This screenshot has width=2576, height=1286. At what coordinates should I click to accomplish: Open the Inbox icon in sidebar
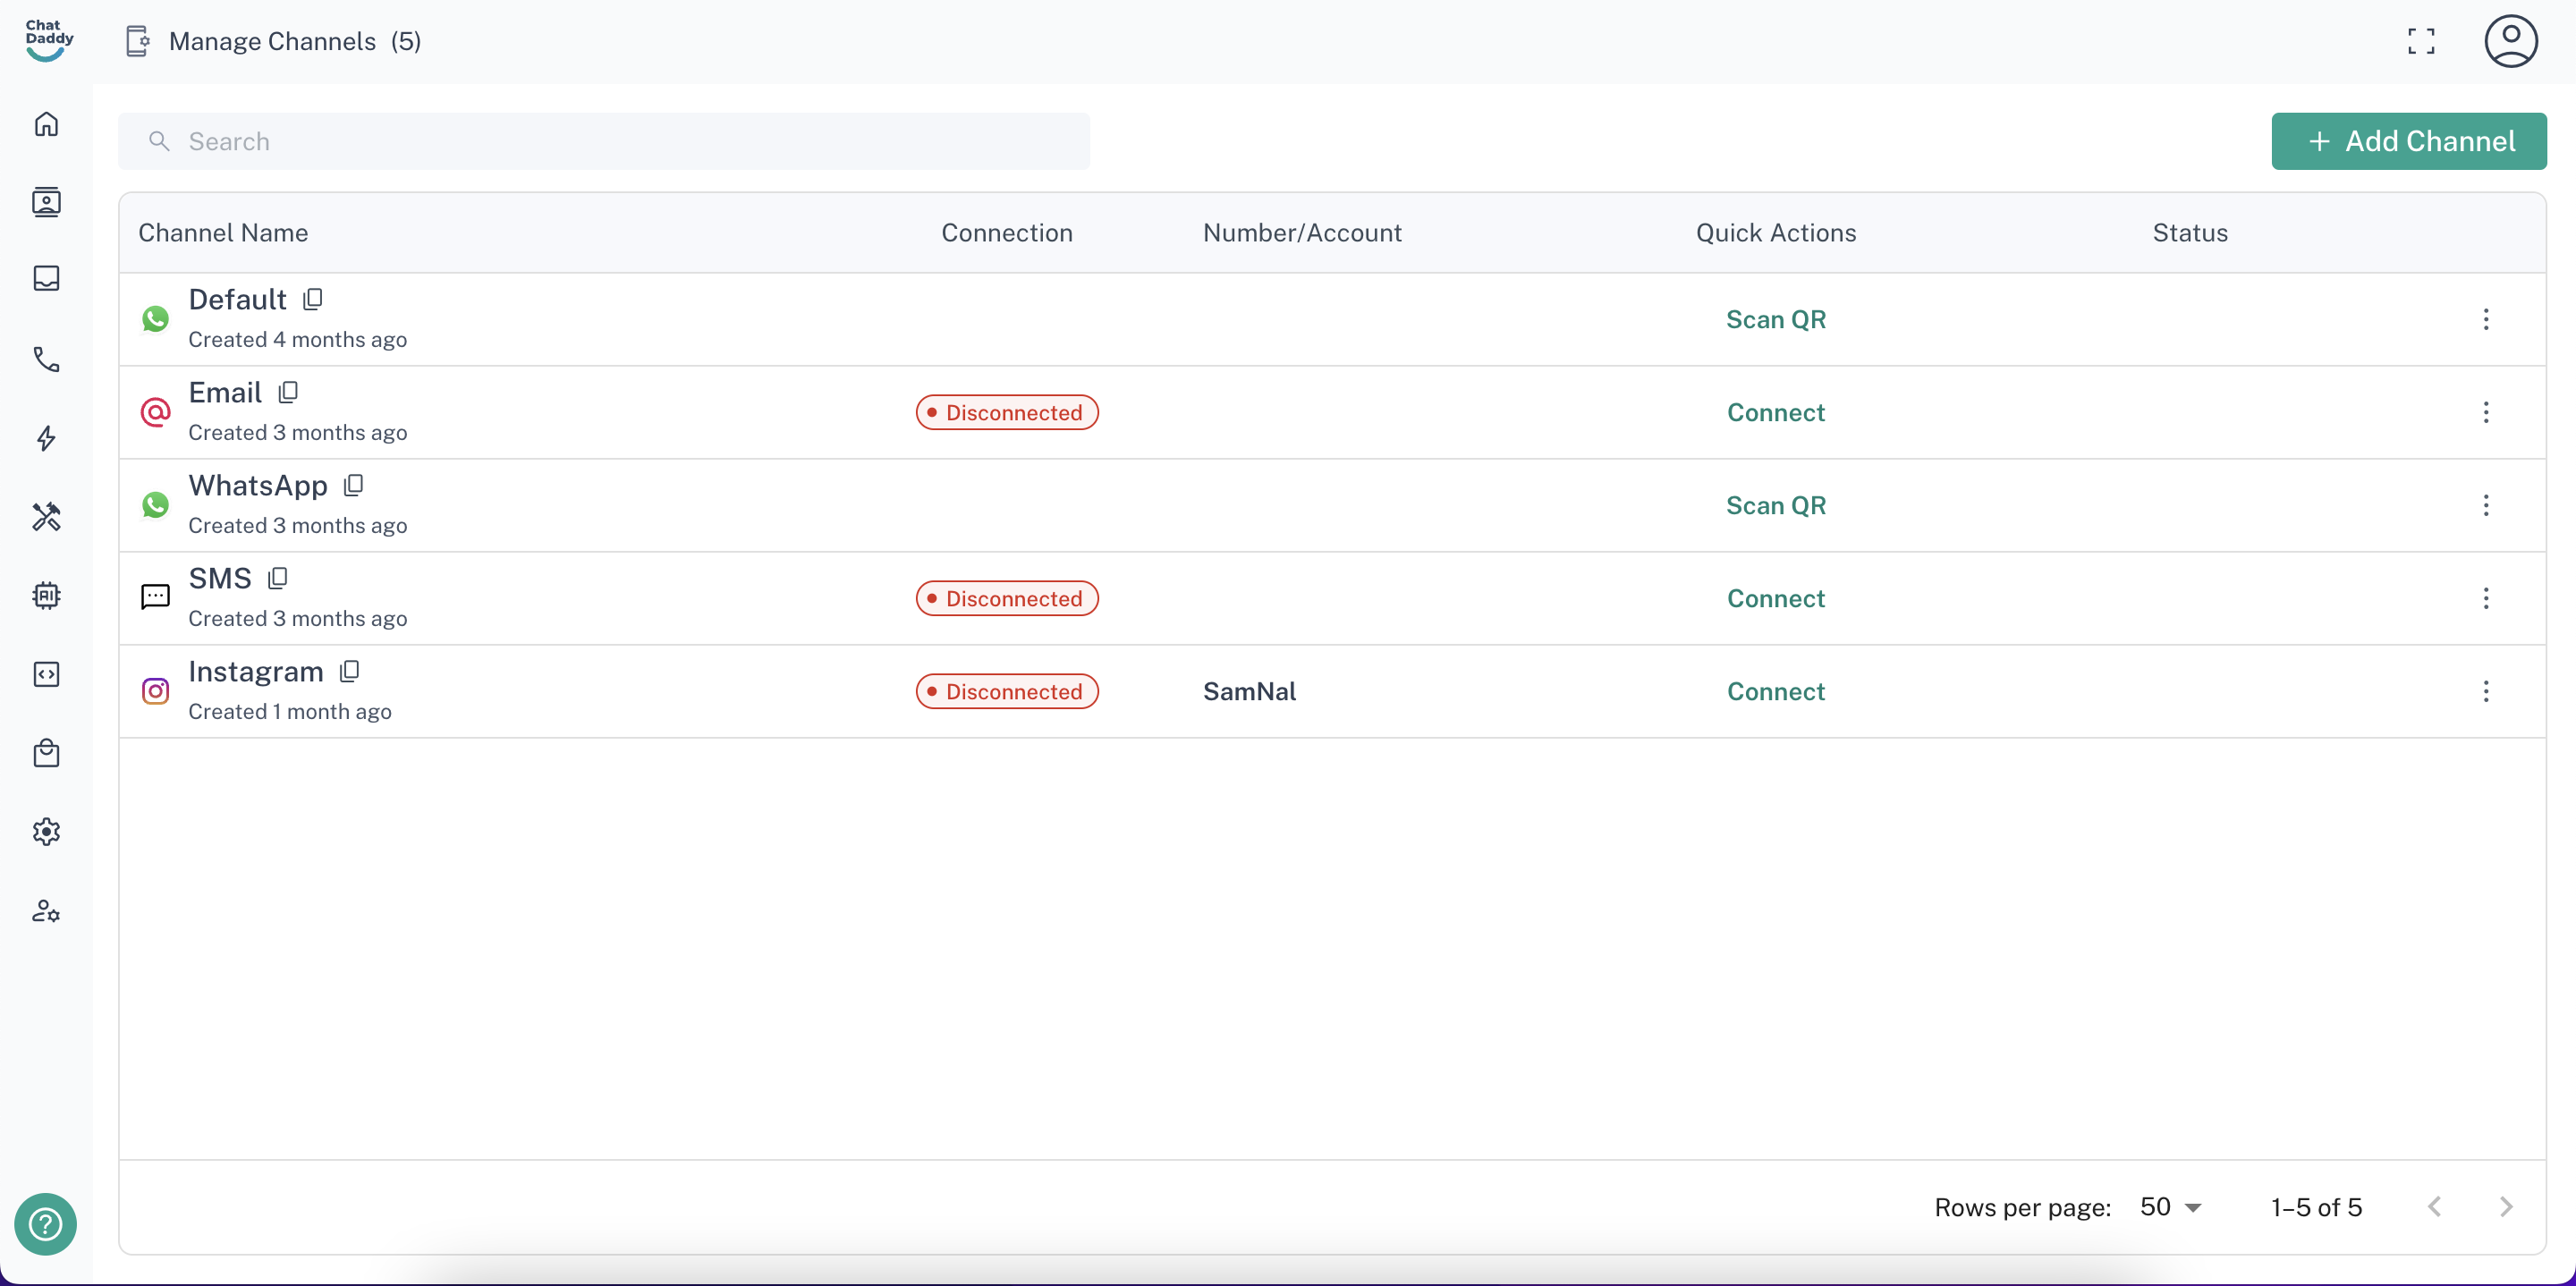[x=46, y=278]
